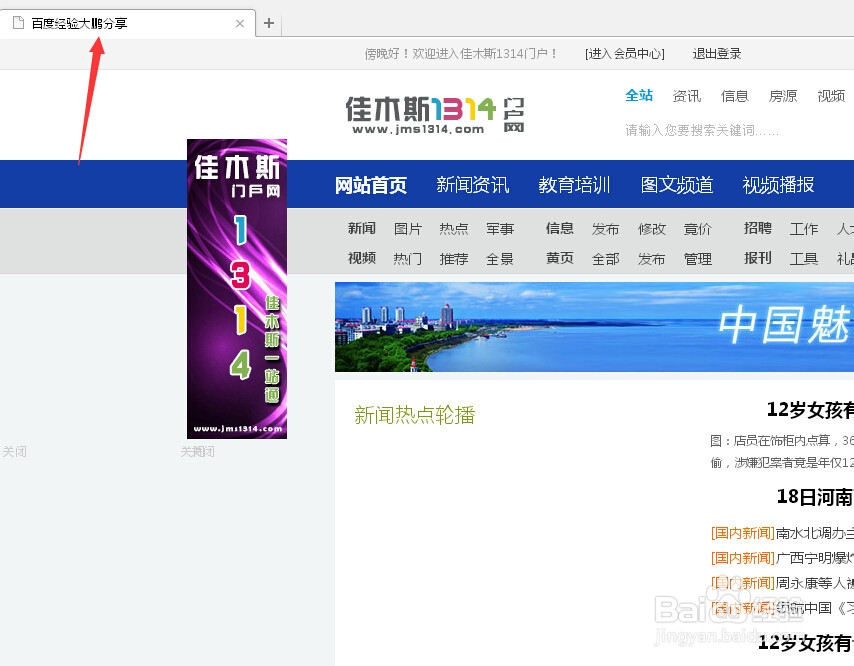
Task: Click the 军事 sub-navigation link
Action: point(500,229)
